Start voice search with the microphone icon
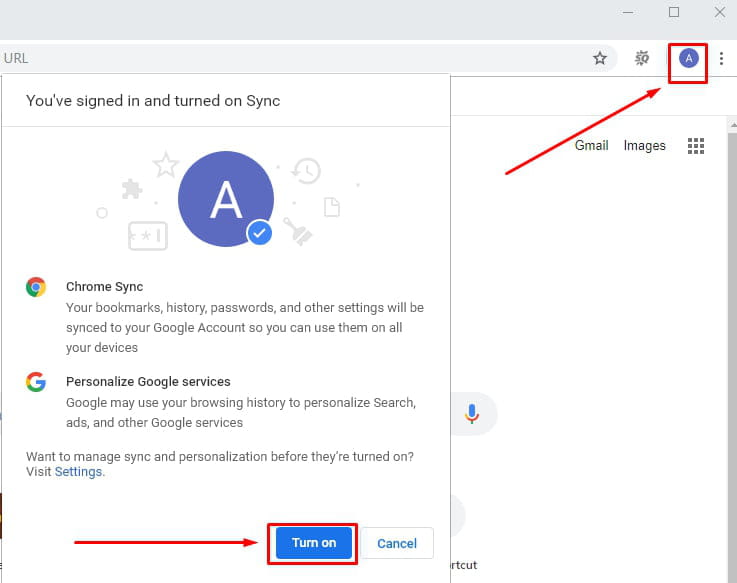This screenshot has height=583, width=737. (x=472, y=413)
